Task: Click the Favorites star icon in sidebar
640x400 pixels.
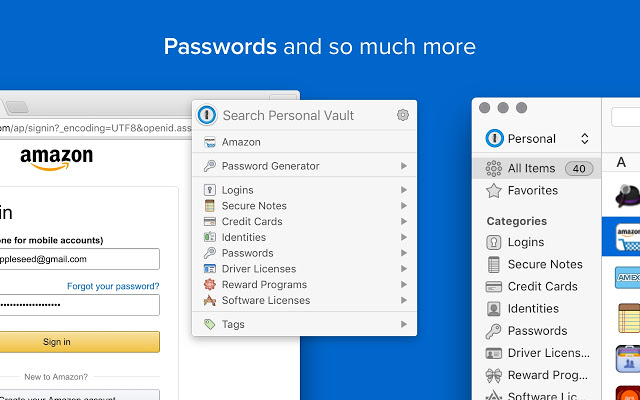Action: 493,190
